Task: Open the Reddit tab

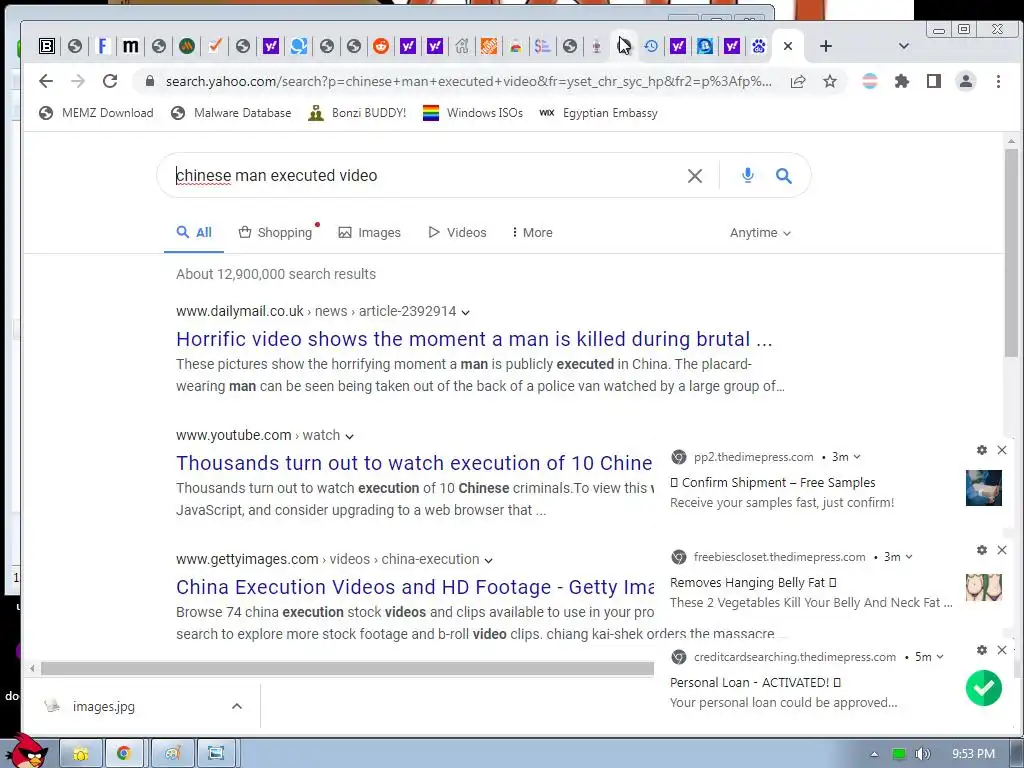Action: click(381, 46)
